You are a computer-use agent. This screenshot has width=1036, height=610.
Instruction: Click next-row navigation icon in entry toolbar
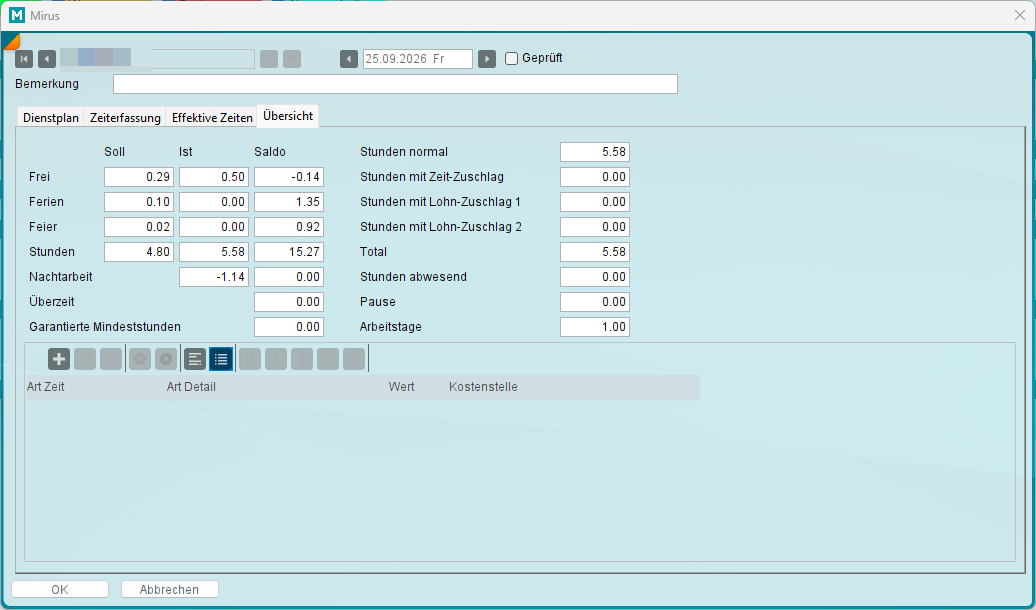[x=328, y=359]
